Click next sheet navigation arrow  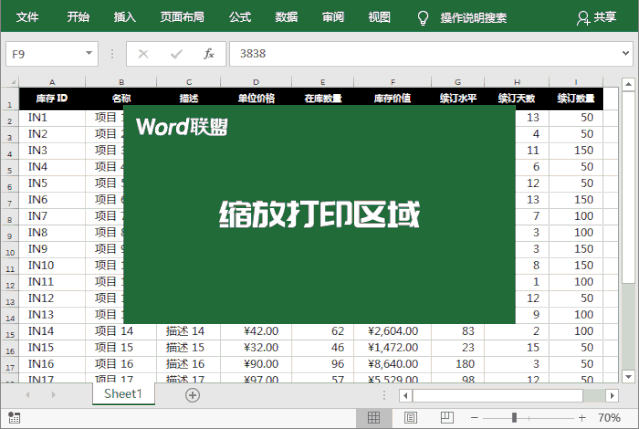click(53, 395)
